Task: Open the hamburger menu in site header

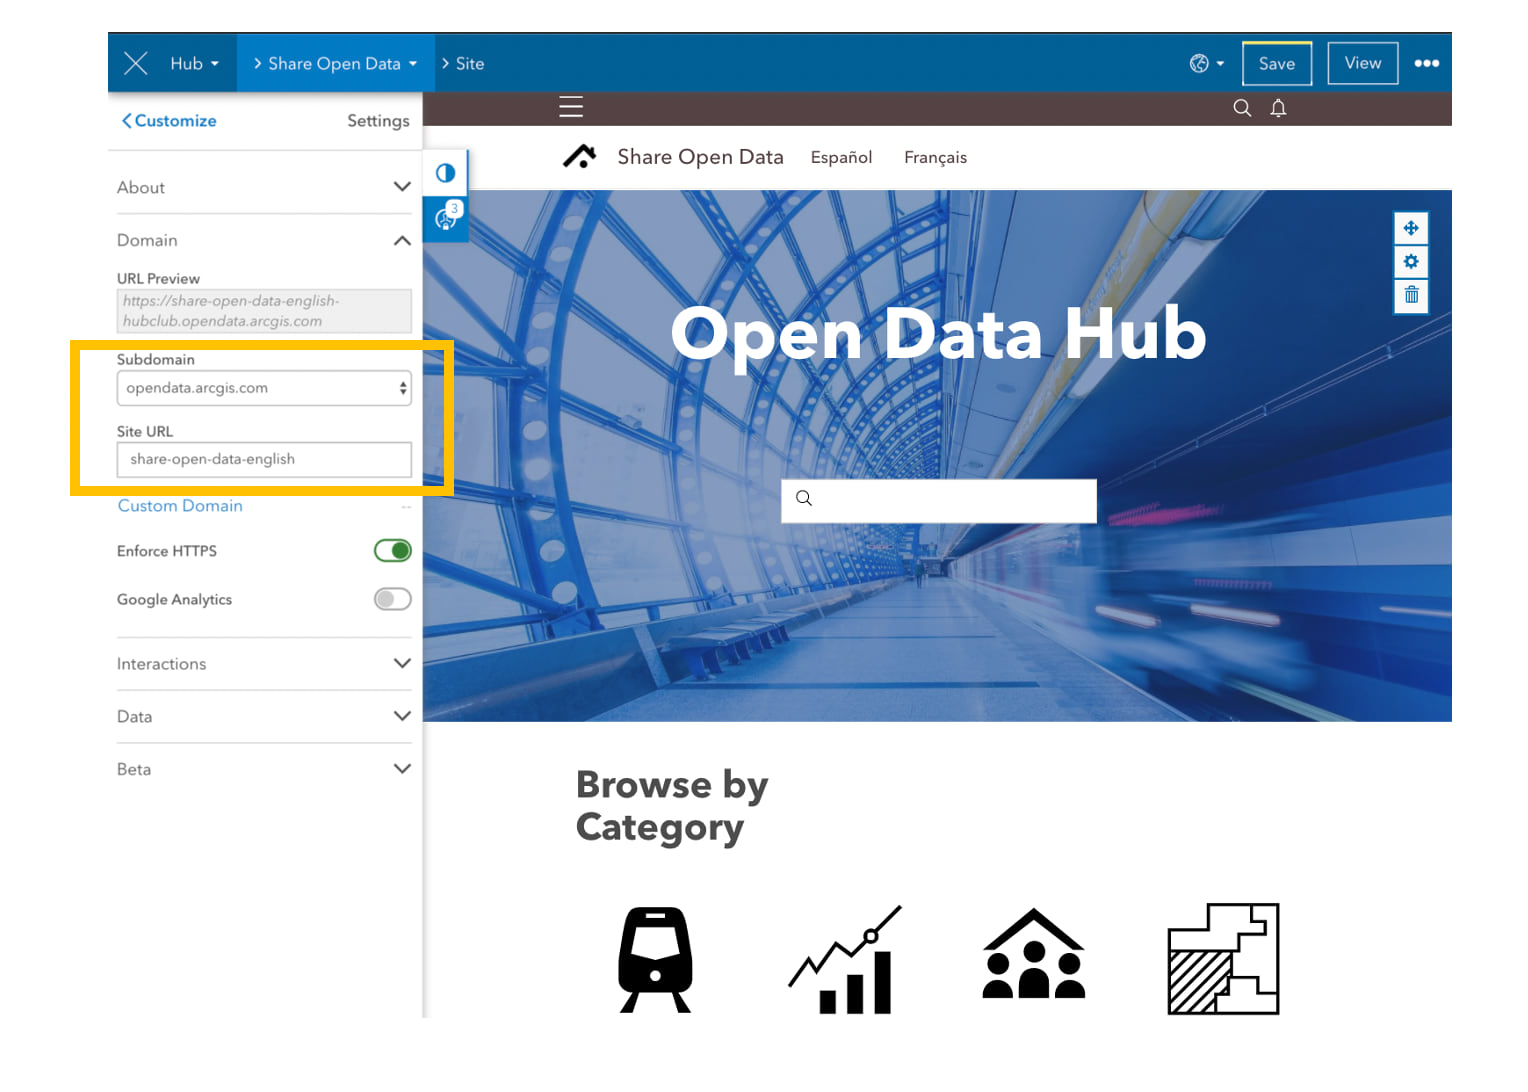Action: (x=571, y=107)
